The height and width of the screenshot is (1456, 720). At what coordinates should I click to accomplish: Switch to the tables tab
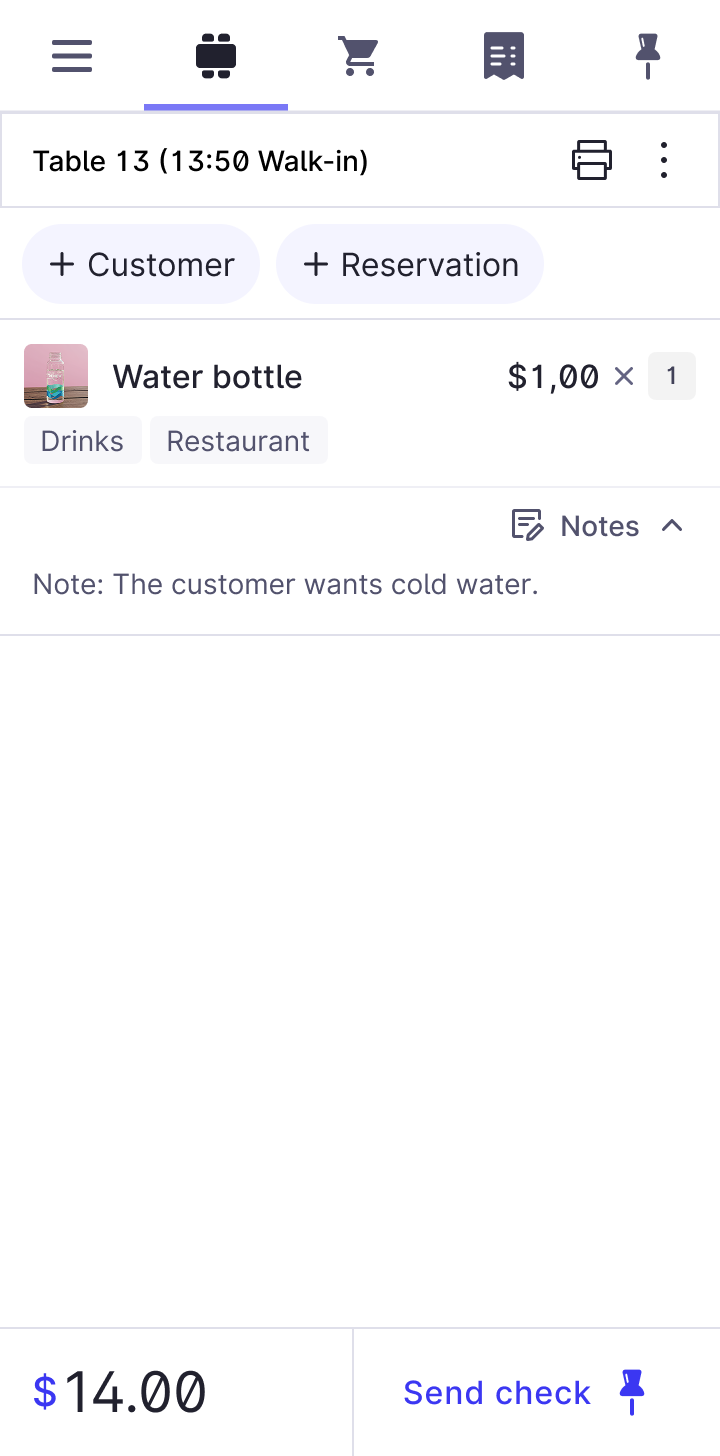pos(216,55)
